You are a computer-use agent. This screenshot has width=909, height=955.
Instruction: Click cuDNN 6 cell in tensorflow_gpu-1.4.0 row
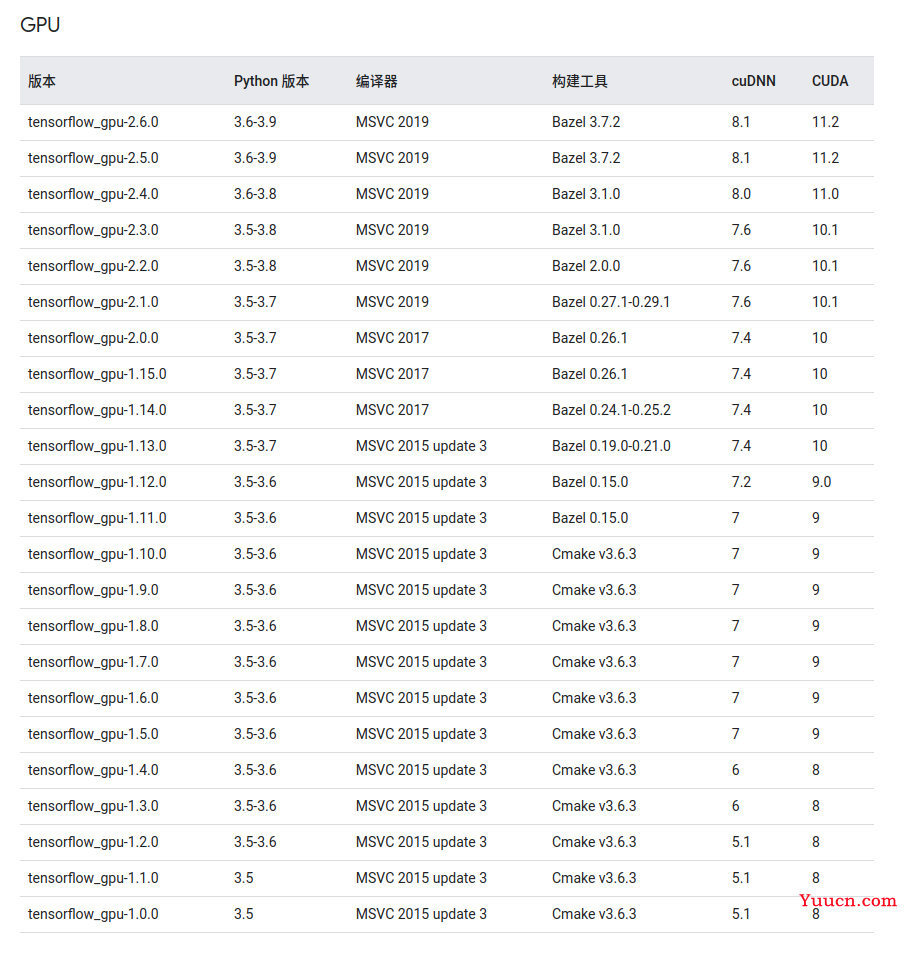pyautogui.click(x=736, y=770)
